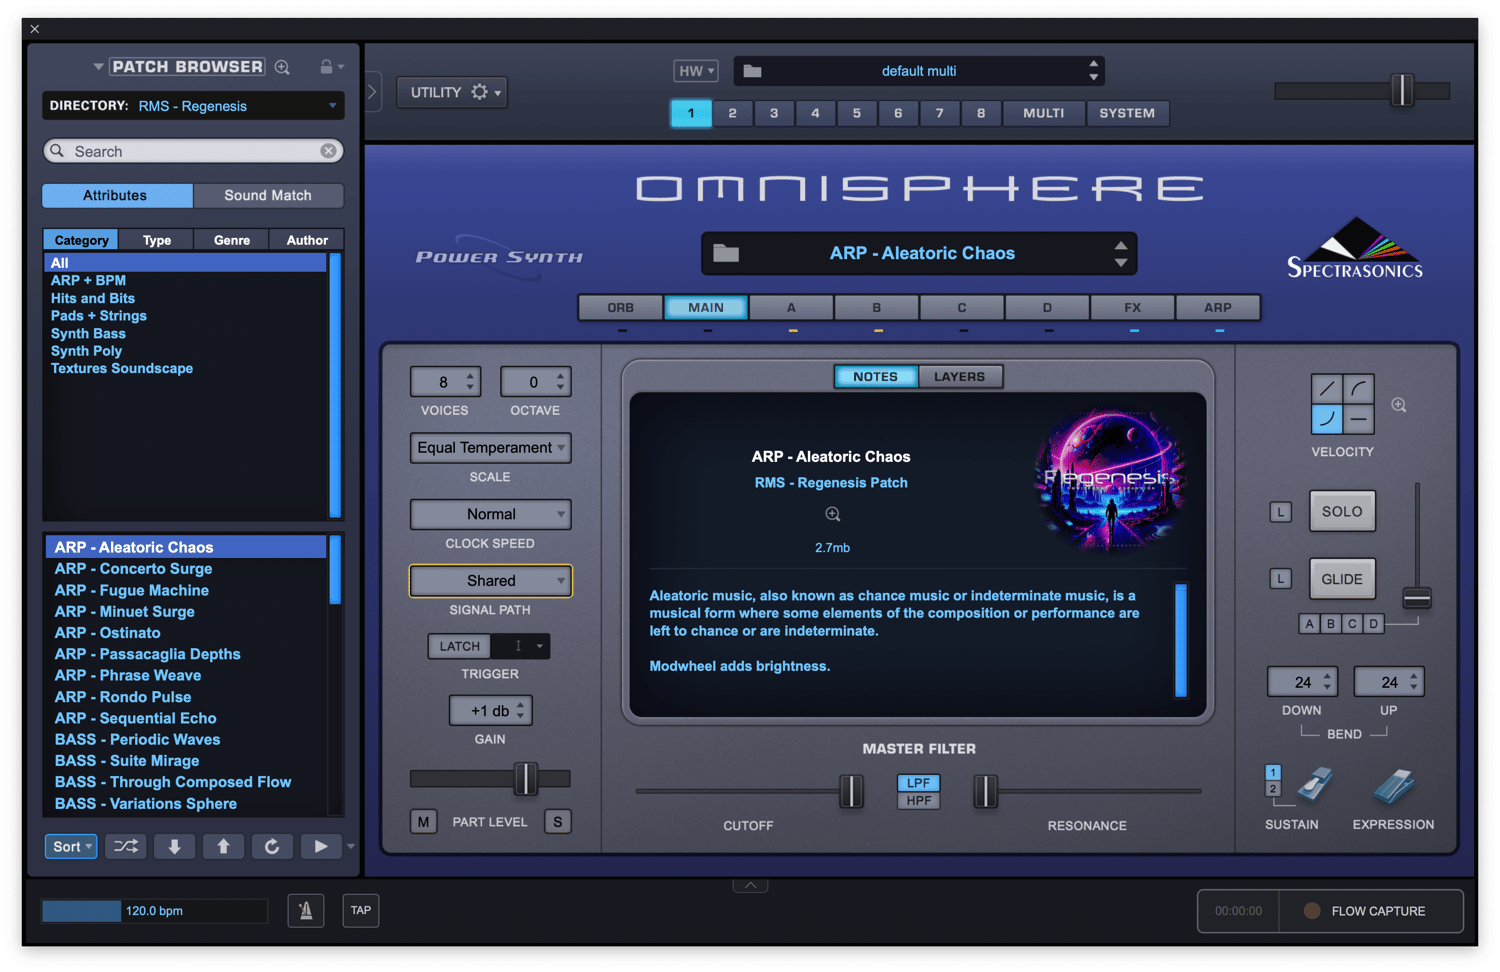Switch to the ORB tab

click(620, 308)
